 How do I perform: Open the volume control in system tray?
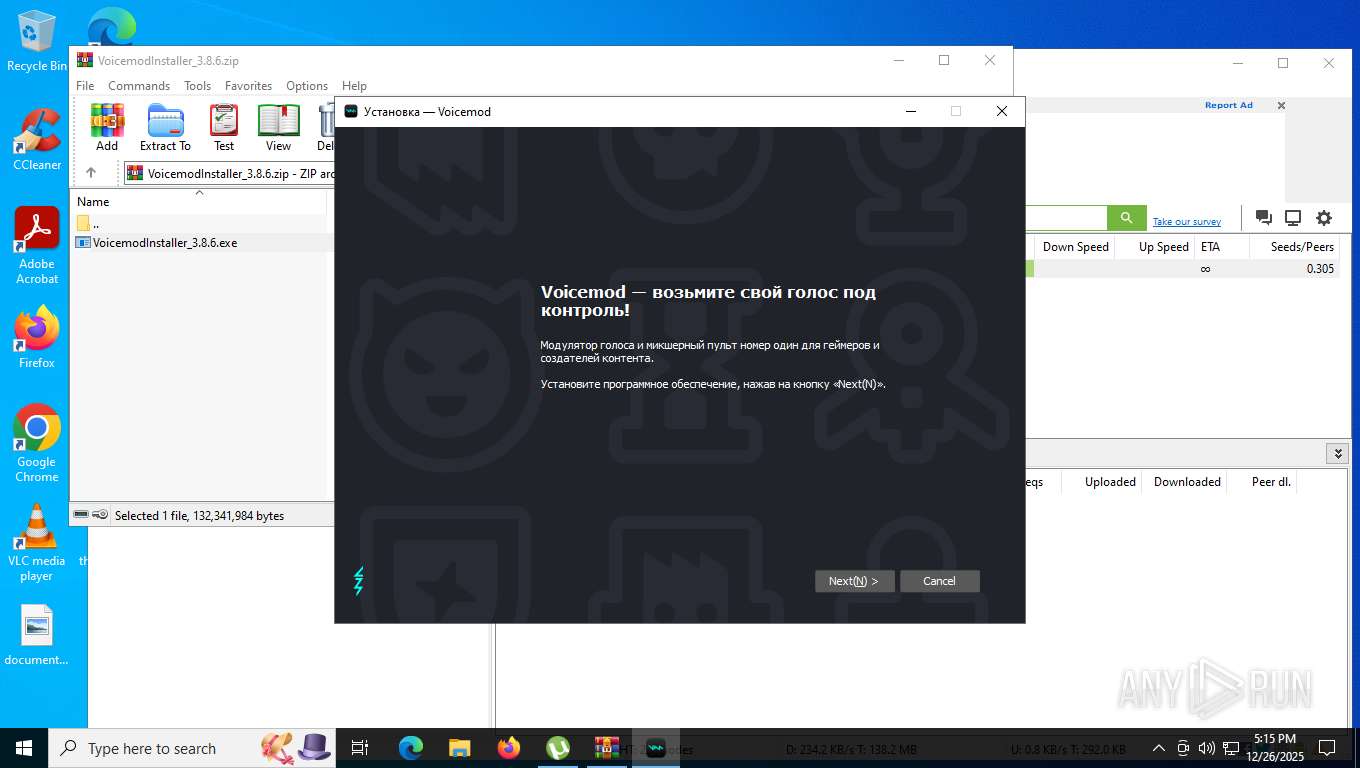pos(1207,748)
